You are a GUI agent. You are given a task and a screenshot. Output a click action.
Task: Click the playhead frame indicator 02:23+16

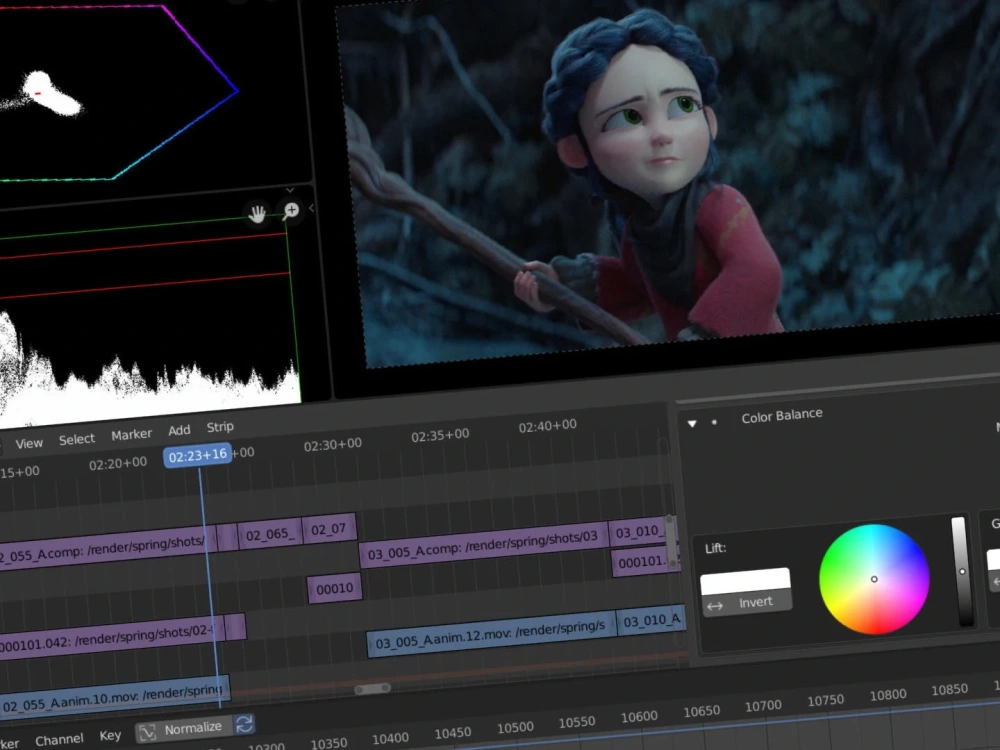point(197,455)
